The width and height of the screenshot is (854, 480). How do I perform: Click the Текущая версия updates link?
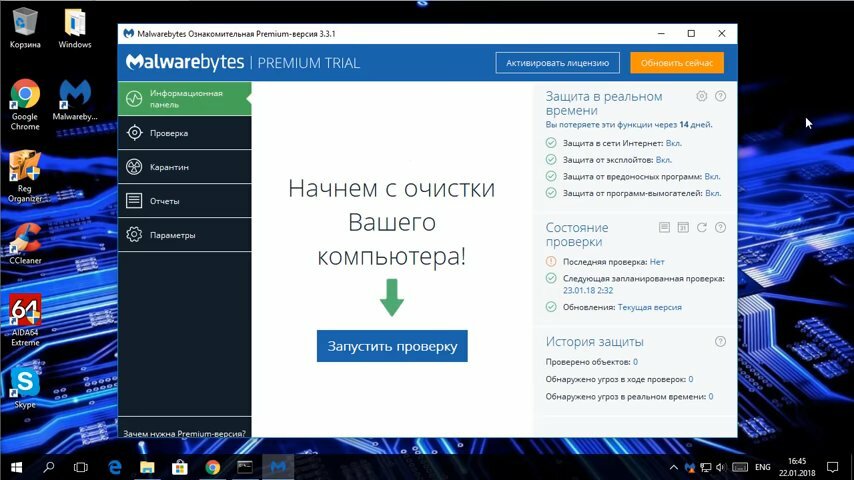click(649, 307)
